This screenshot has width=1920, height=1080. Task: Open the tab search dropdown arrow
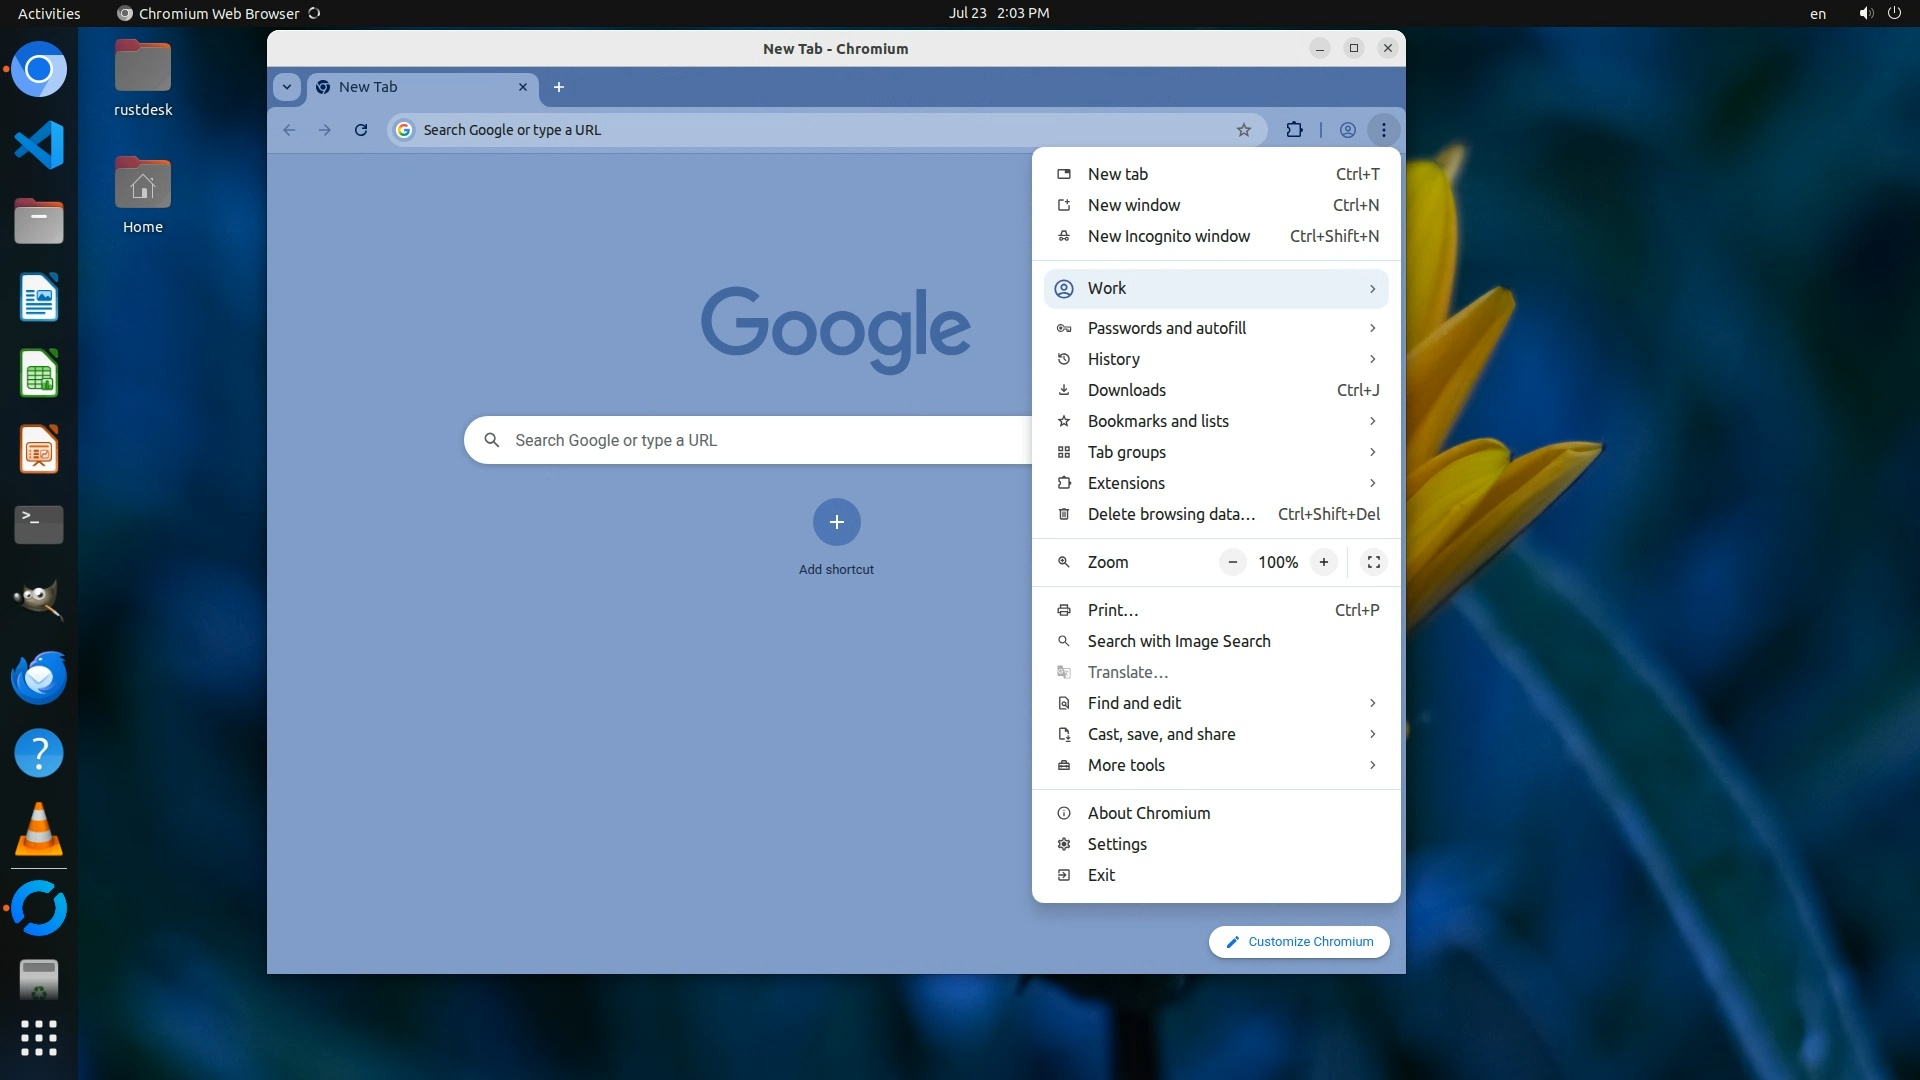[287, 87]
